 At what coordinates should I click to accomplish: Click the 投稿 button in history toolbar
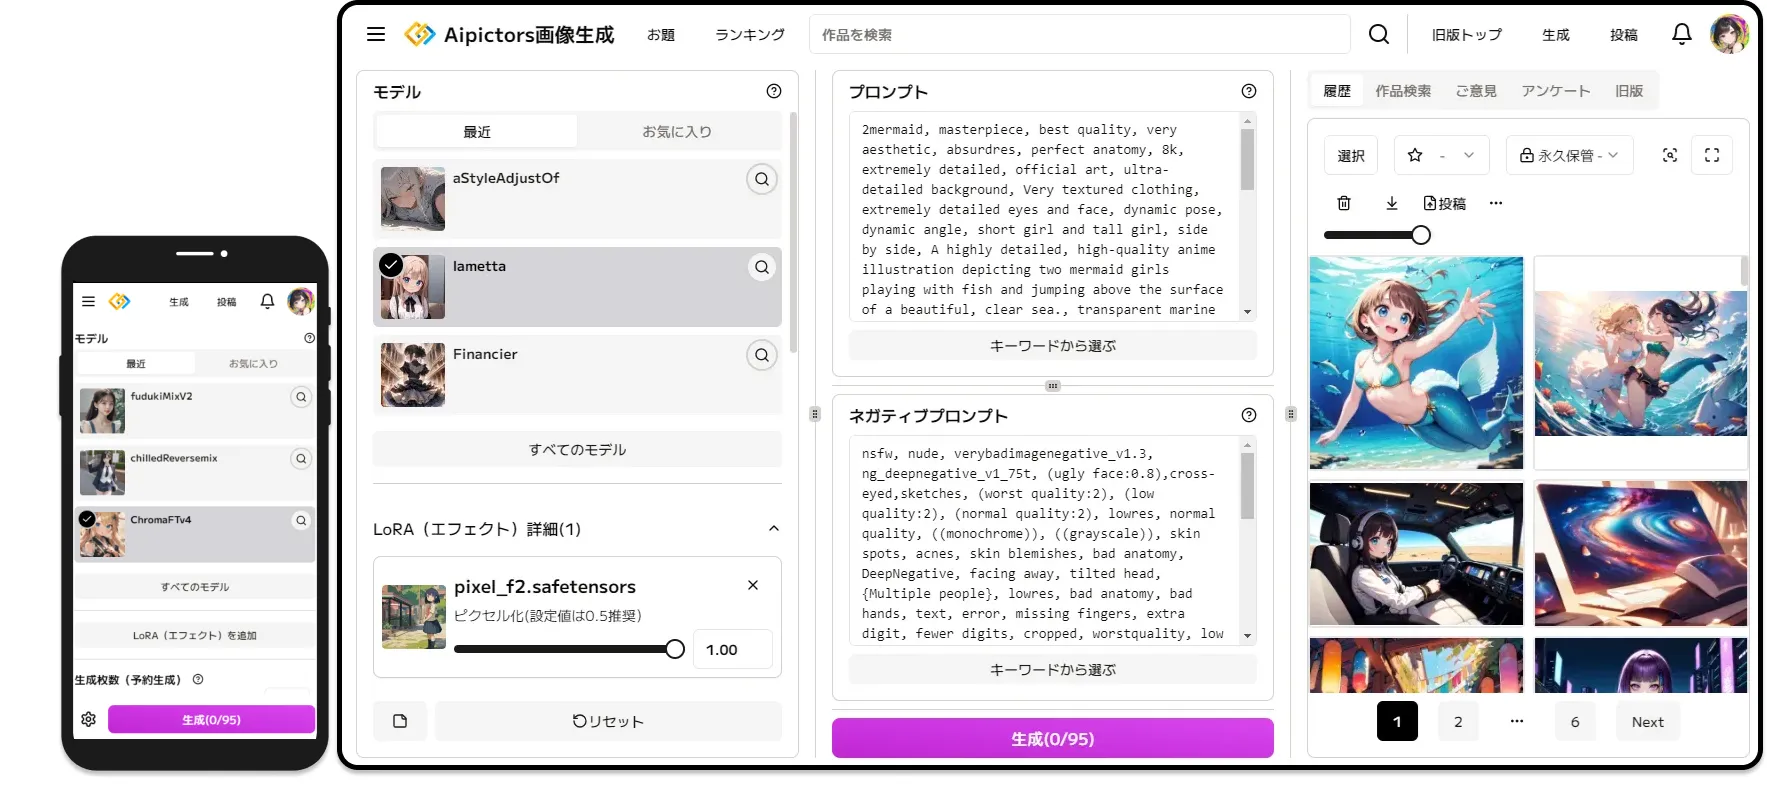[1444, 203]
